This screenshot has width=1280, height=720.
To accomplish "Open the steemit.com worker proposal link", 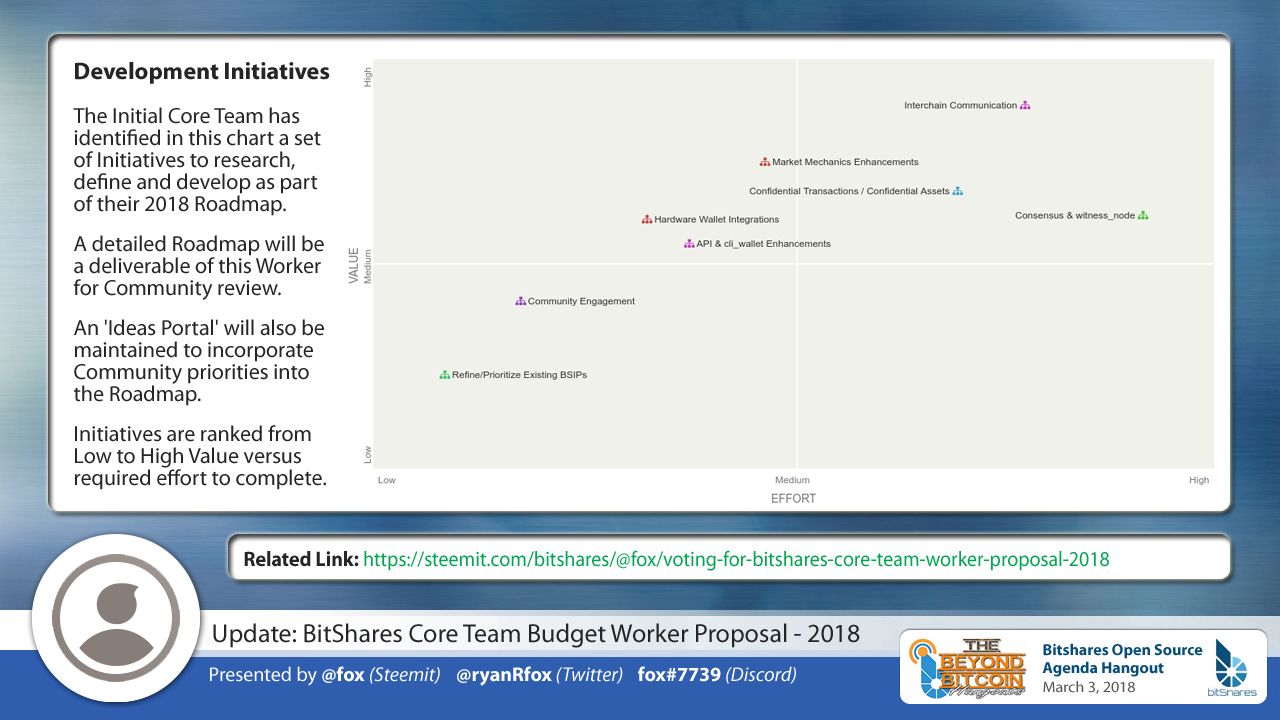I will tap(736, 559).
